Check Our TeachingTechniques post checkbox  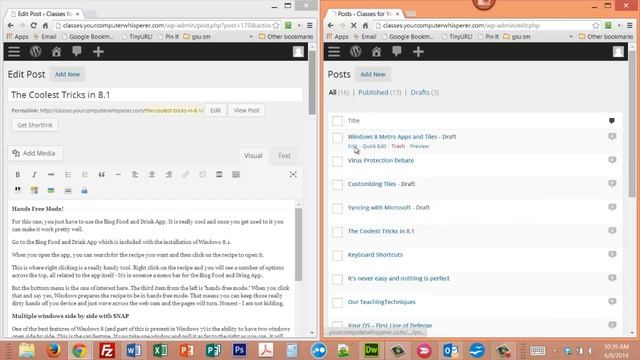[x=337, y=303]
